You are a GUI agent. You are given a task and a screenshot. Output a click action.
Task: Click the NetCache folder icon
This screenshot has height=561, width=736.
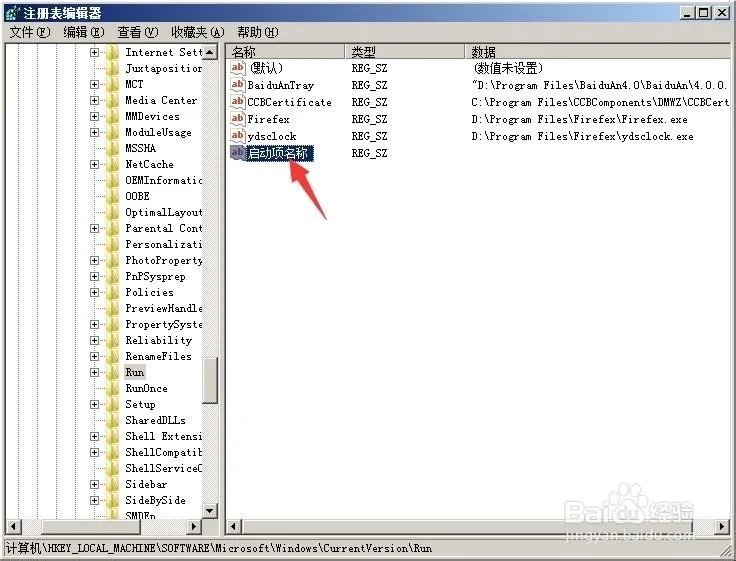(113, 164)
